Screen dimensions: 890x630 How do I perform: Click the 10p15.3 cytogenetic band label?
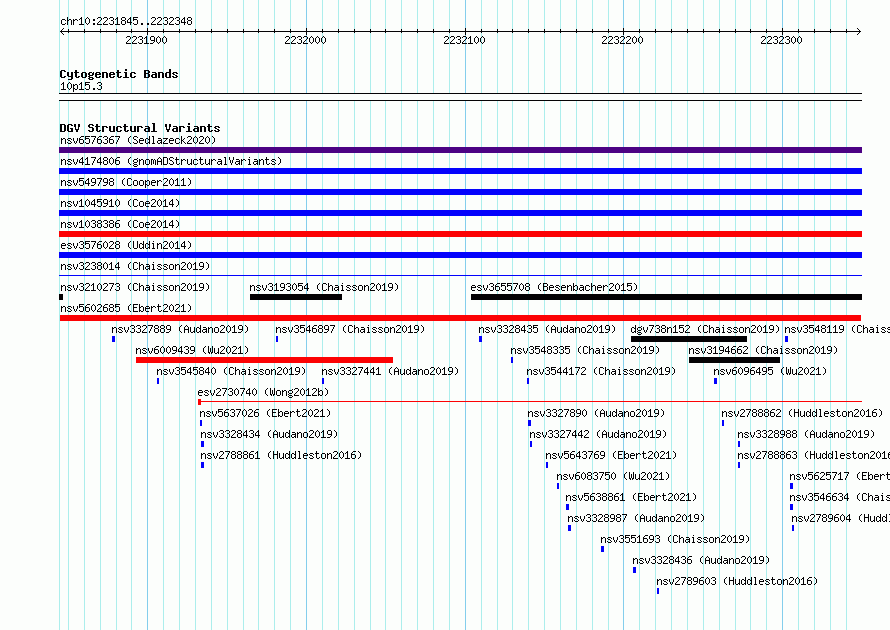[81, 86]
